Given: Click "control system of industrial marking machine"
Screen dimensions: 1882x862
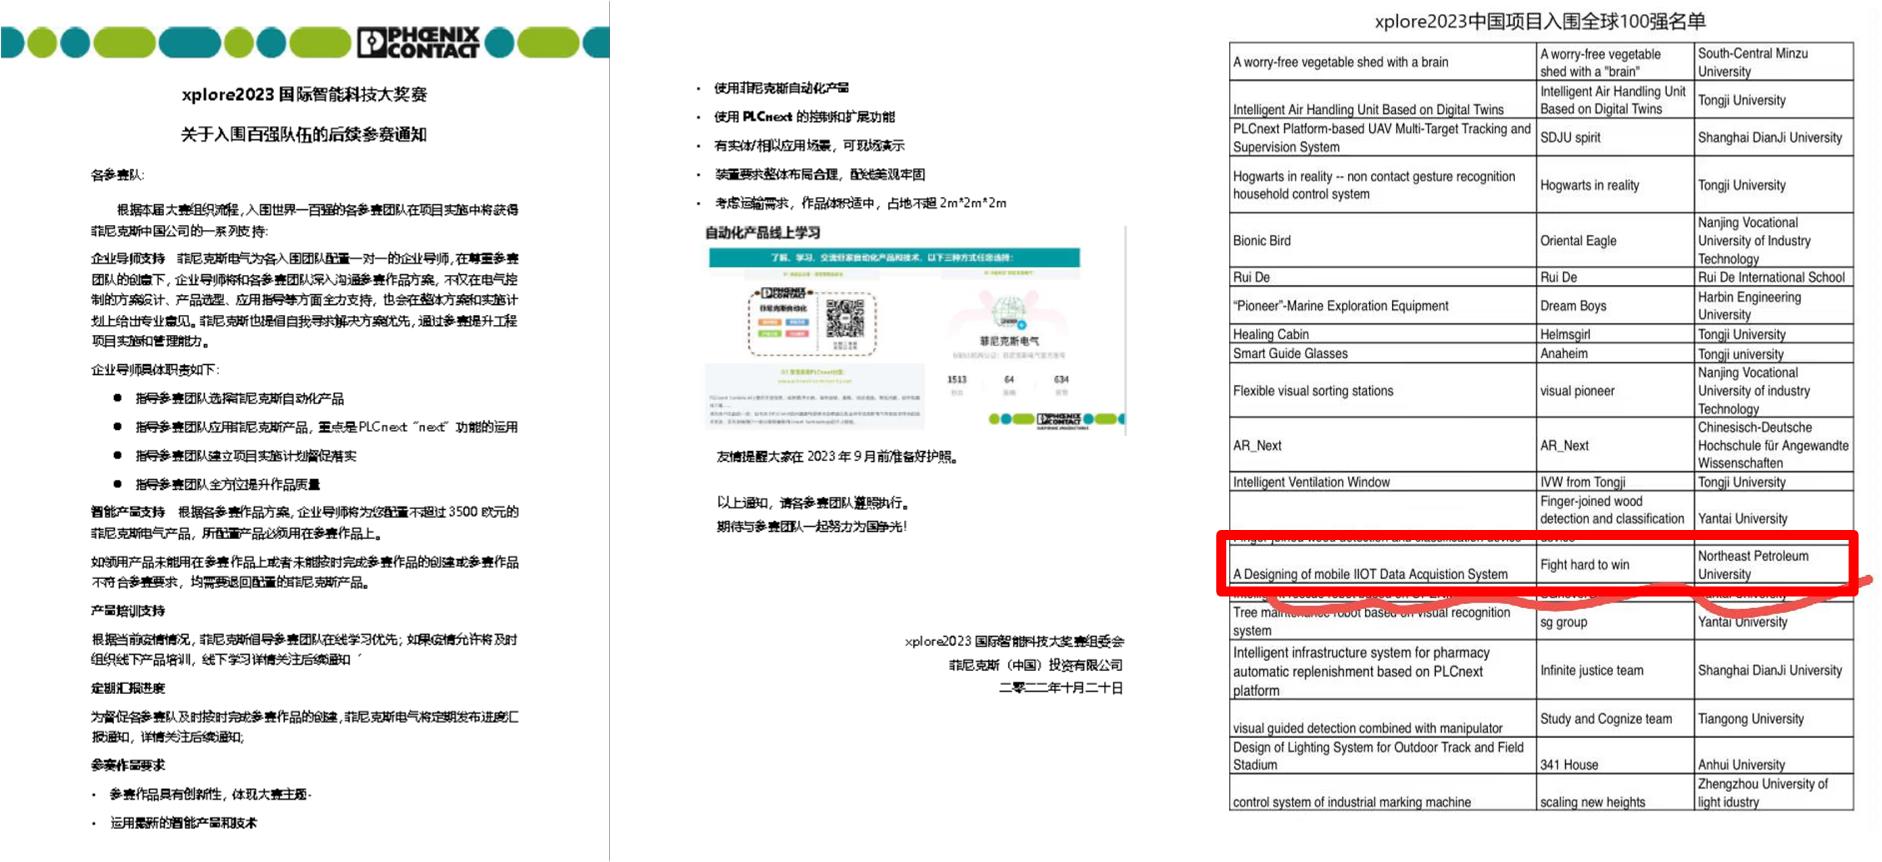Looking at the screenshot, I should (x=1383, y=792).
